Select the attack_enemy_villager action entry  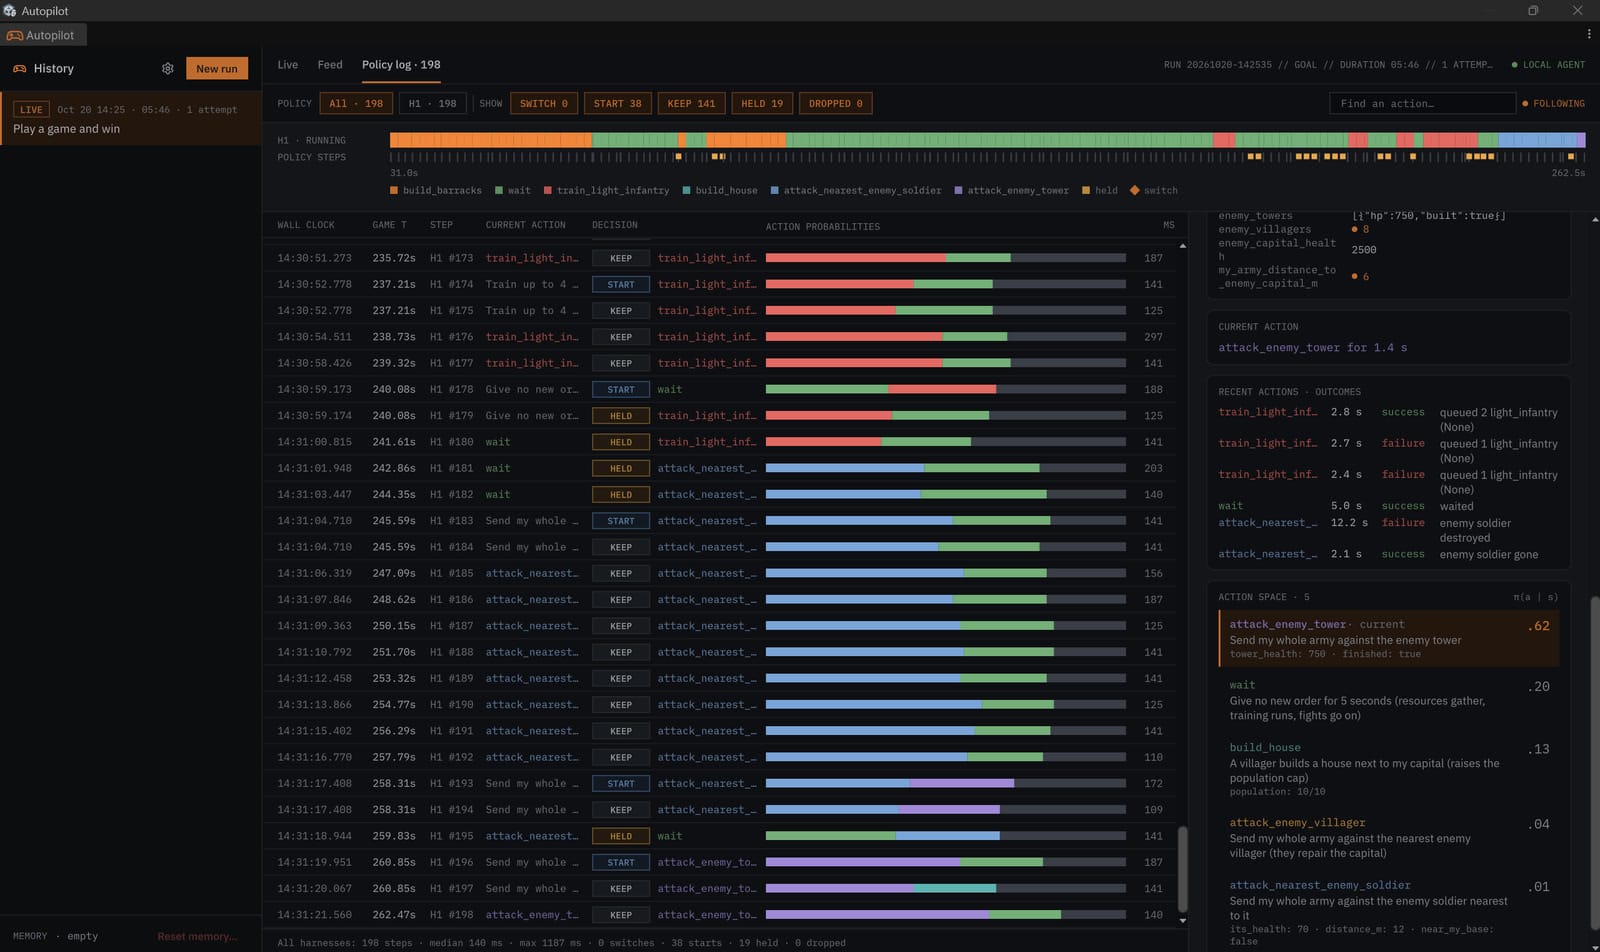1389,837
